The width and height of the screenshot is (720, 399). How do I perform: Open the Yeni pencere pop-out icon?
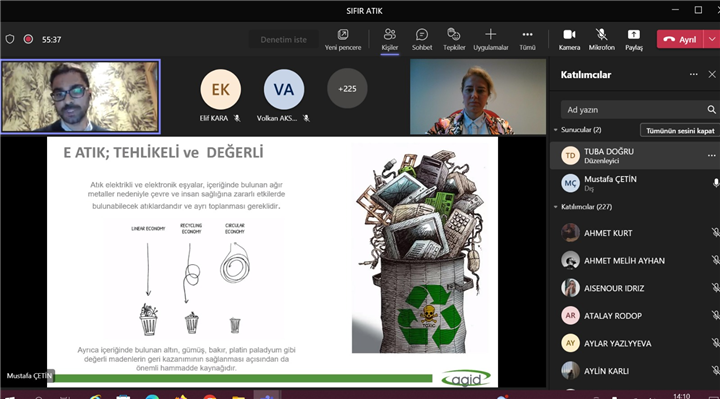[343, 39]
